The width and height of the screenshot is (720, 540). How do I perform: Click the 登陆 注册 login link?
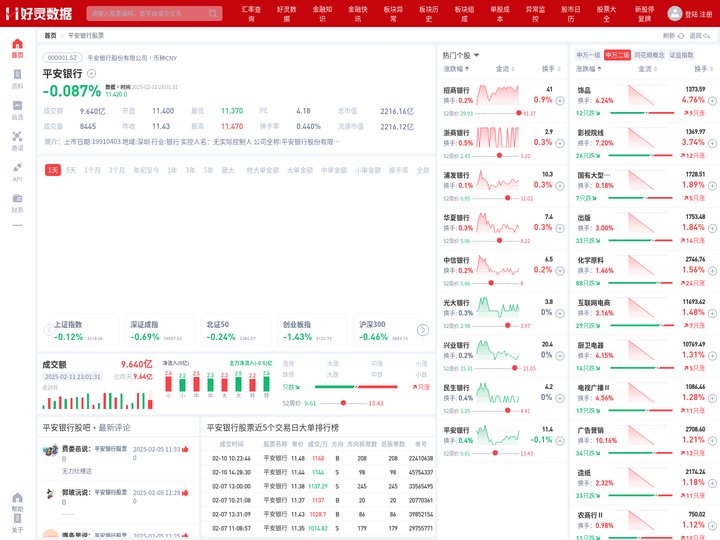point(698,14)
